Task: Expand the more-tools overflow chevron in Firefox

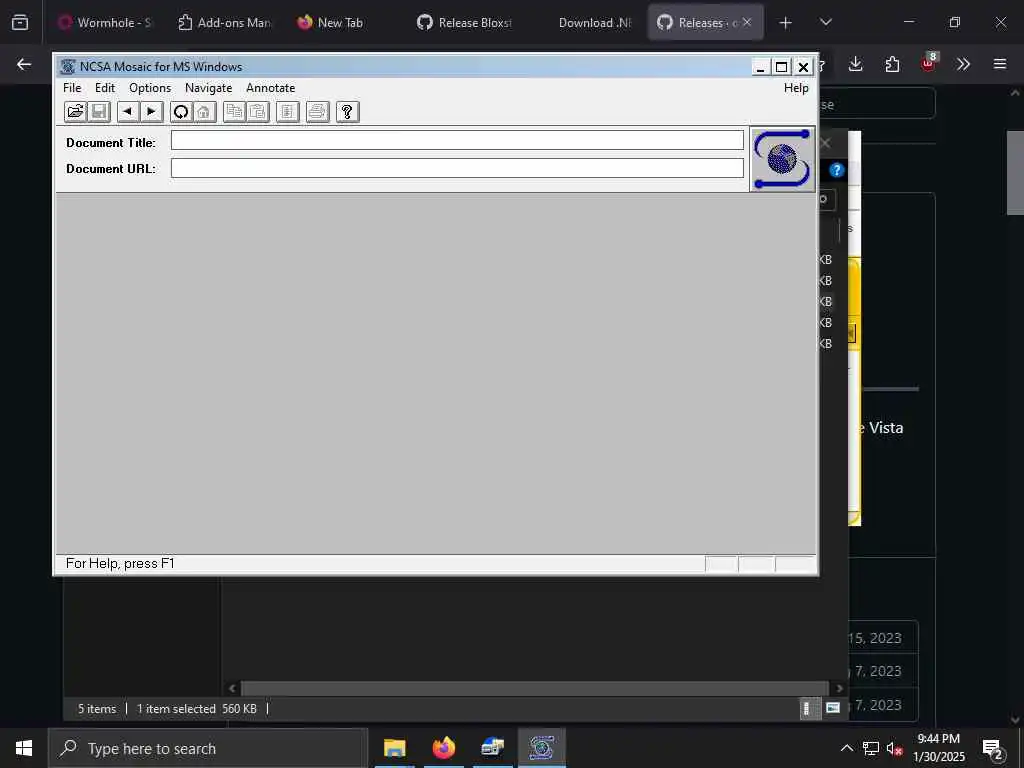Action: point(963,64)
